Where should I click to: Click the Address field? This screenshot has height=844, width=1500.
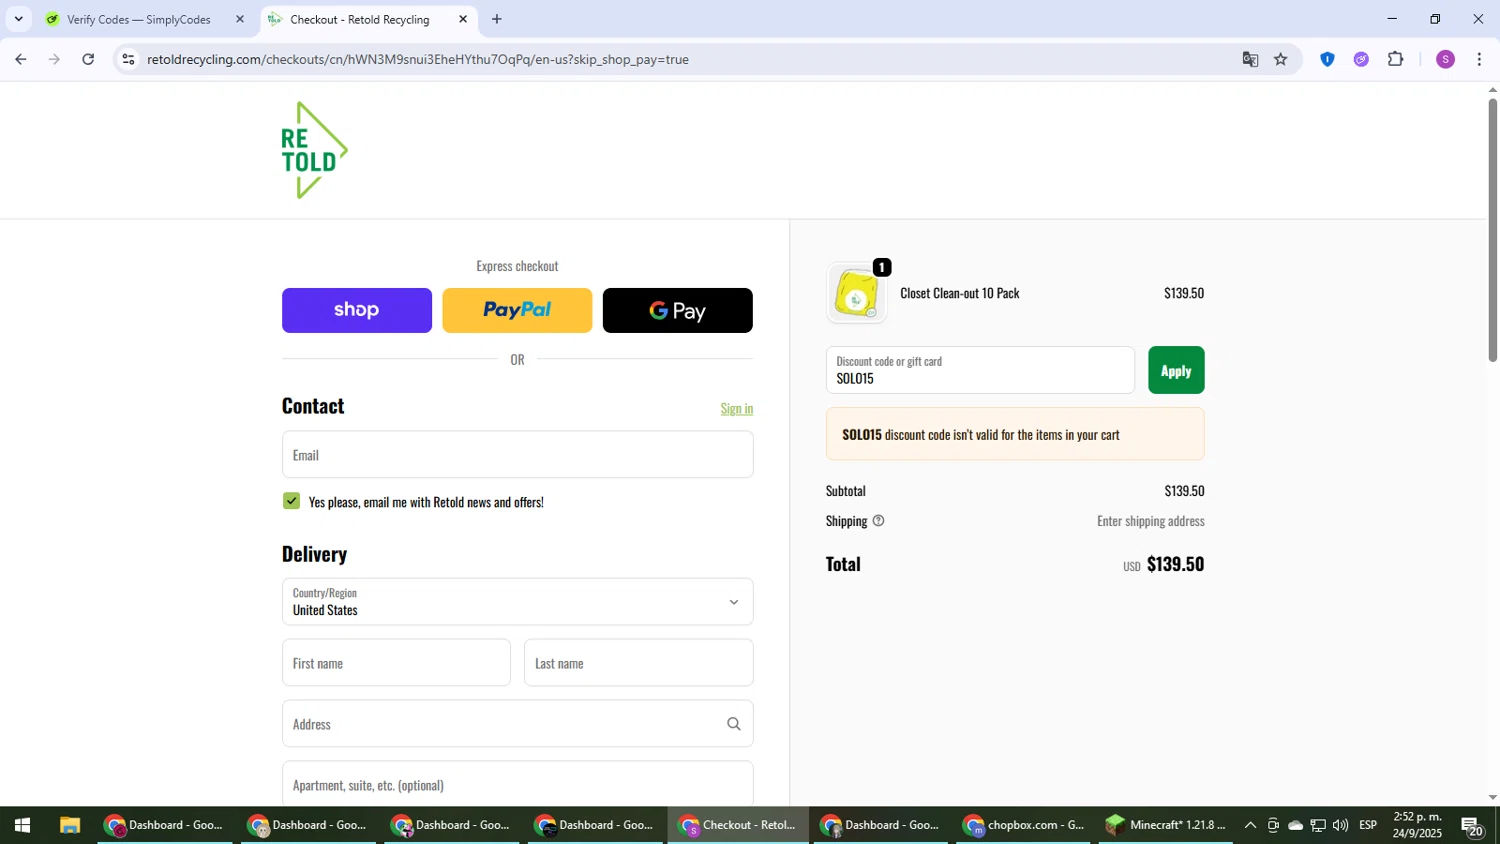click(x=518, y=724)
